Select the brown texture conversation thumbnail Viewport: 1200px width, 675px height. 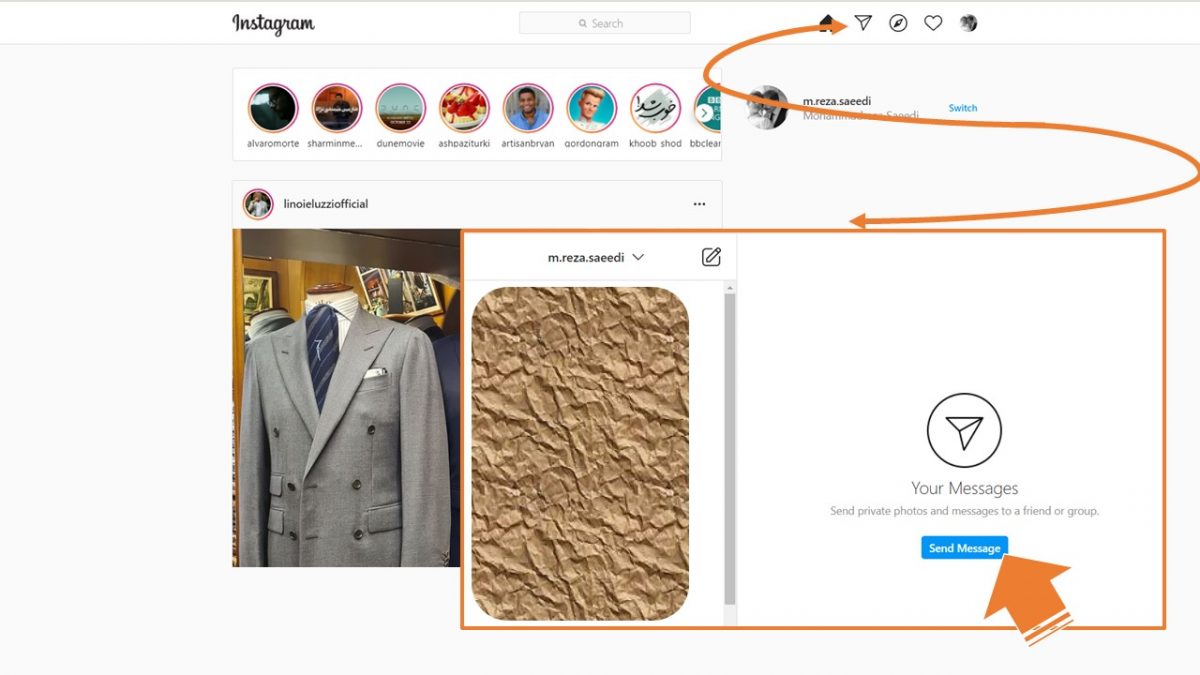tap(580, 455)
